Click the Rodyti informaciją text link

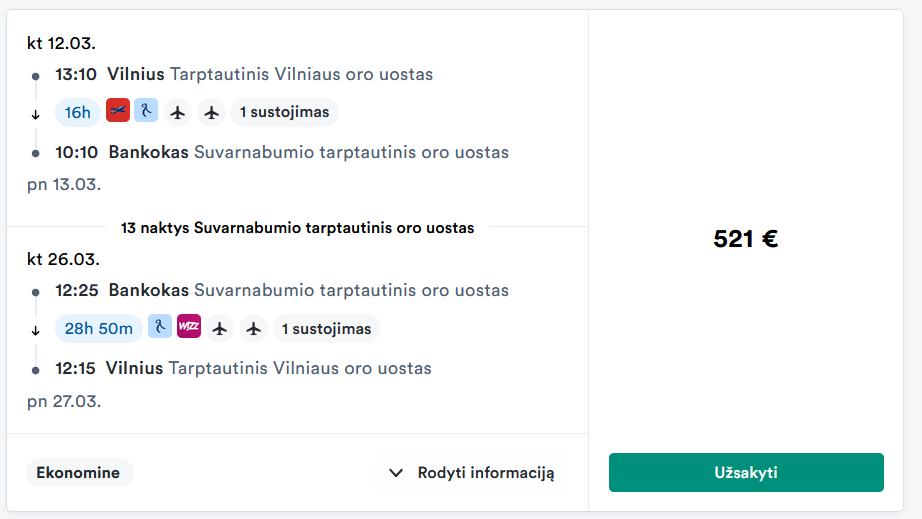(485, 473)
